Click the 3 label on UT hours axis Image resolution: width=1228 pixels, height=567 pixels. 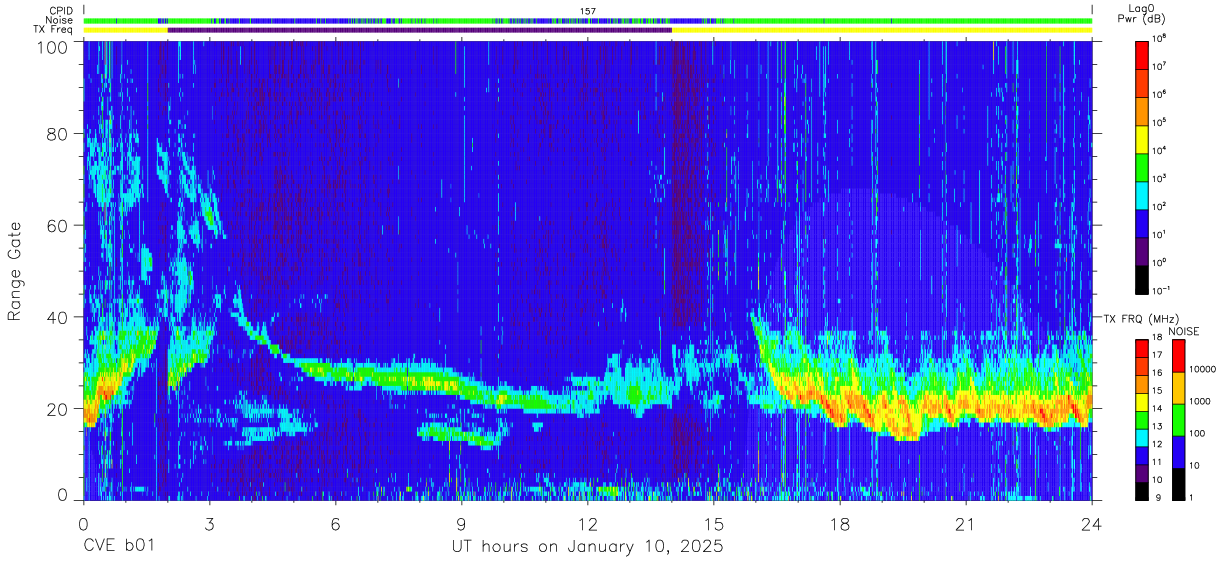pyautogui.click(x=209, y=524)
